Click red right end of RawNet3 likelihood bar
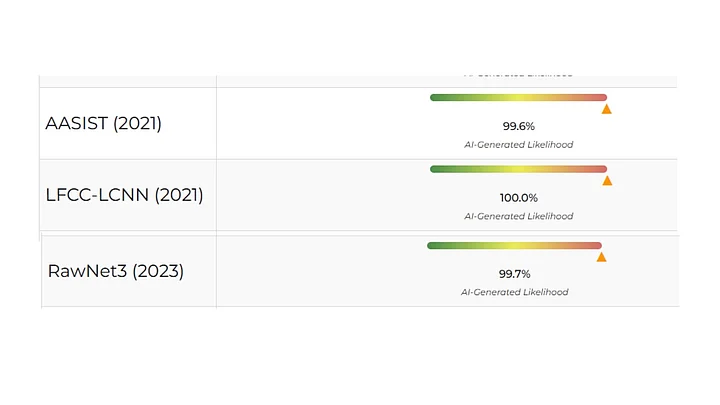The height and width of the screenshot is (405, 720). point(596,245)
